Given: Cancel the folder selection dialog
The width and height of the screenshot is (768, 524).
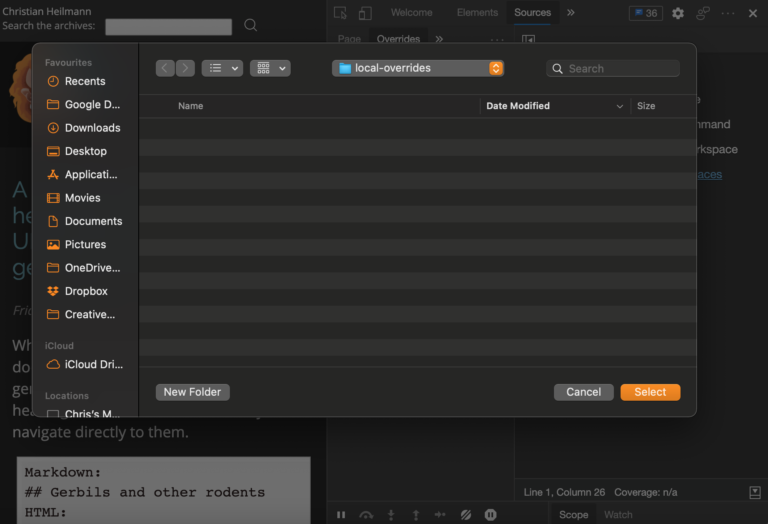Looking at the screenshot, I should [x=583, y=392].
